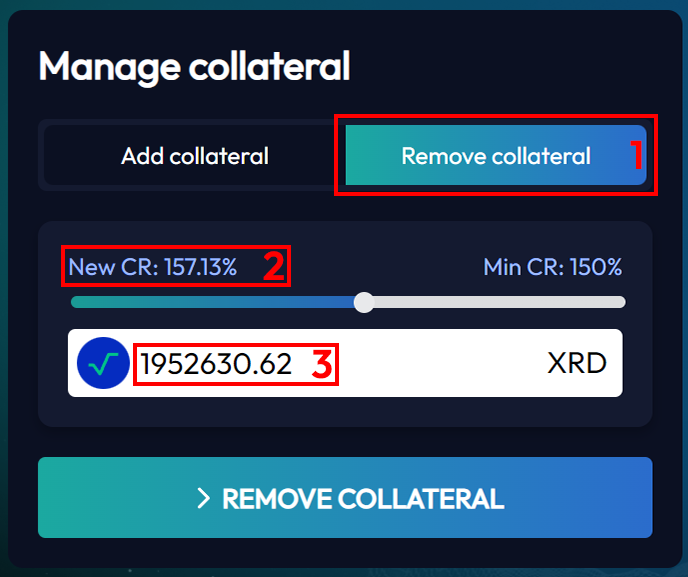Click the XRD token logo icon
688x577 pixels.
[103, 363]
